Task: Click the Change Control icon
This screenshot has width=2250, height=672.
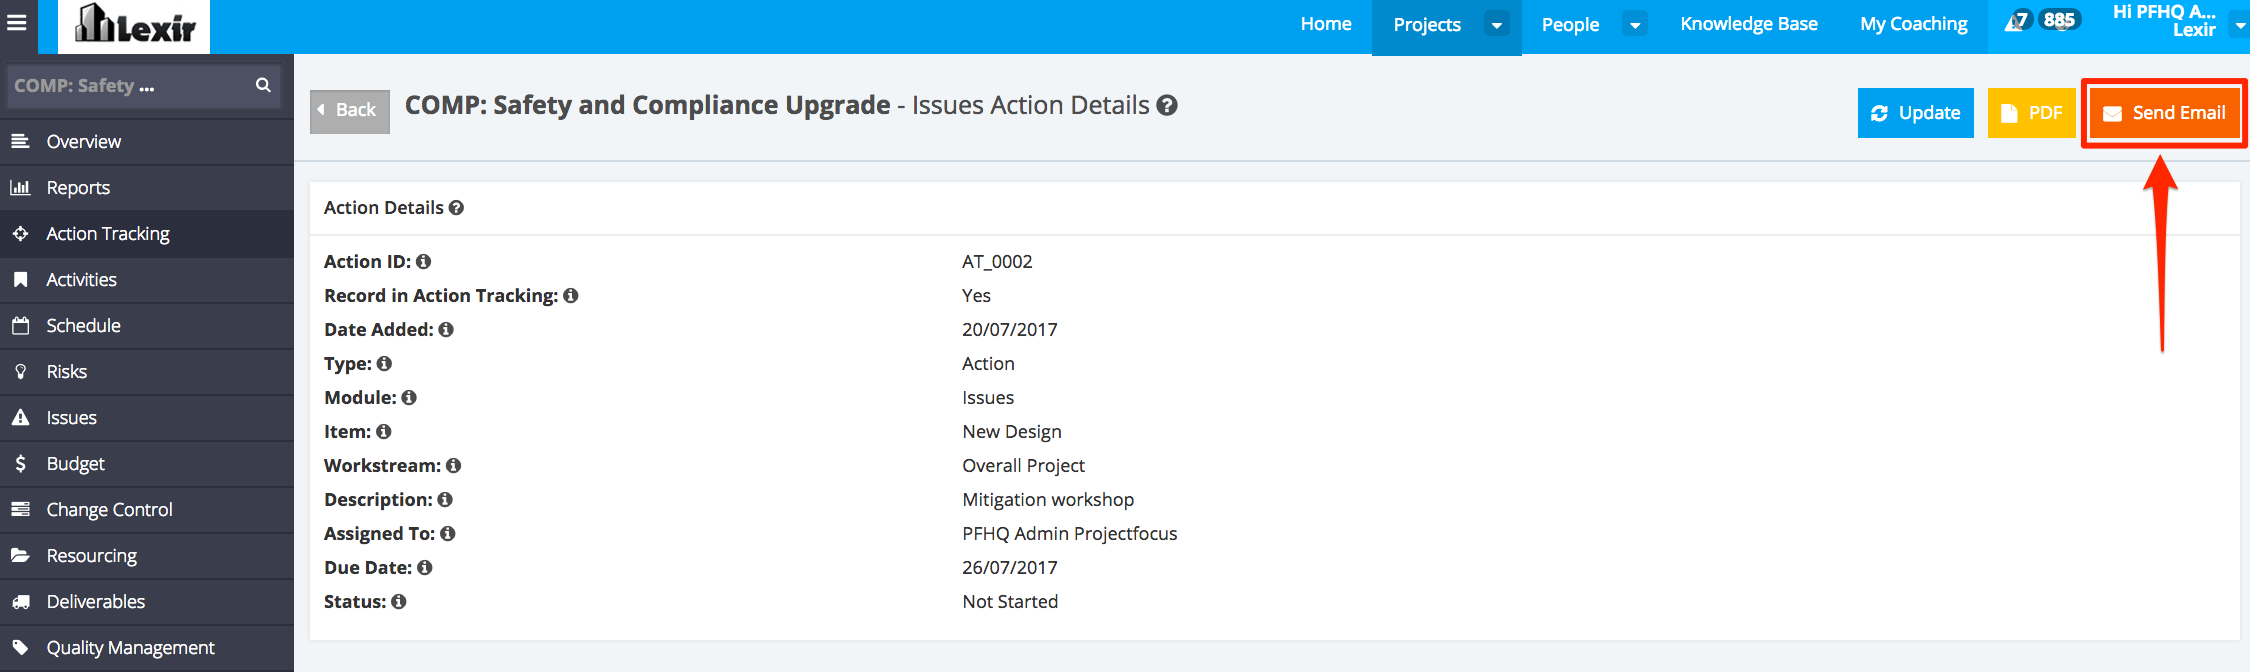Action: 20,509
